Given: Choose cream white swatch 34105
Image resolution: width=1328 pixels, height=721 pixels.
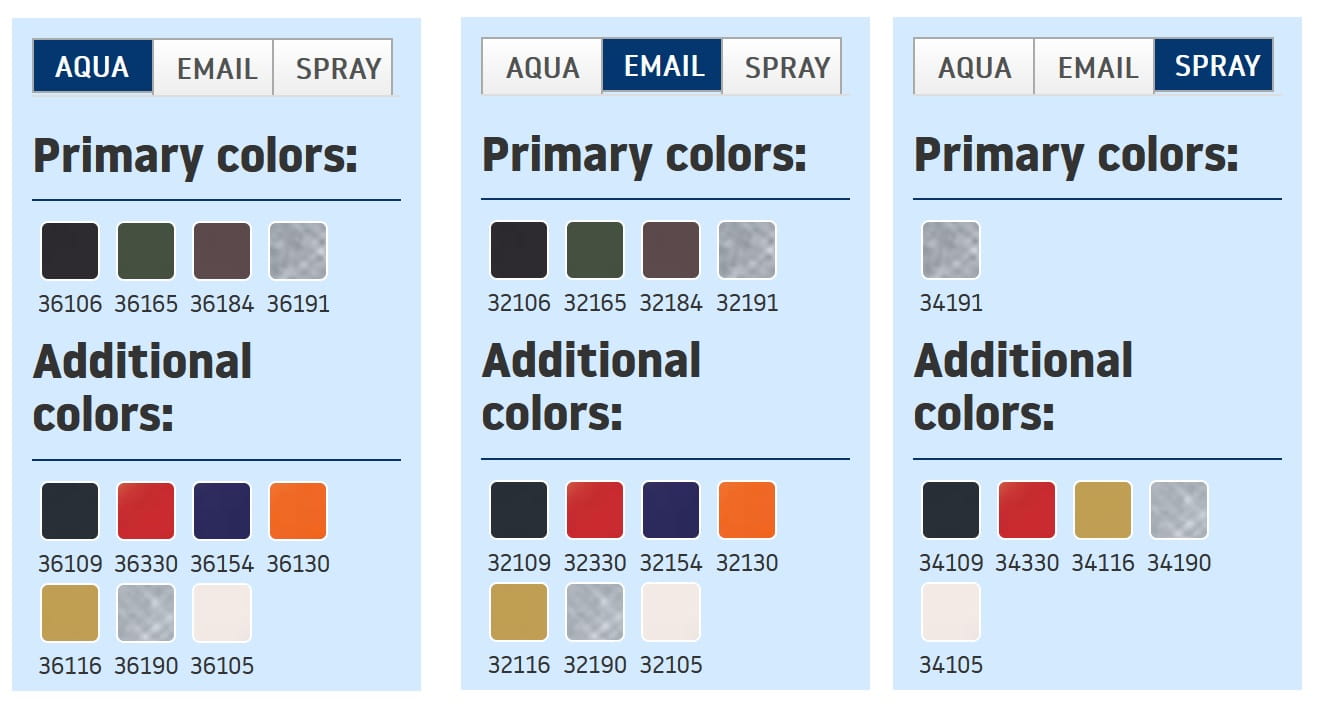Looking at the screenshot, I should [951, 612].
